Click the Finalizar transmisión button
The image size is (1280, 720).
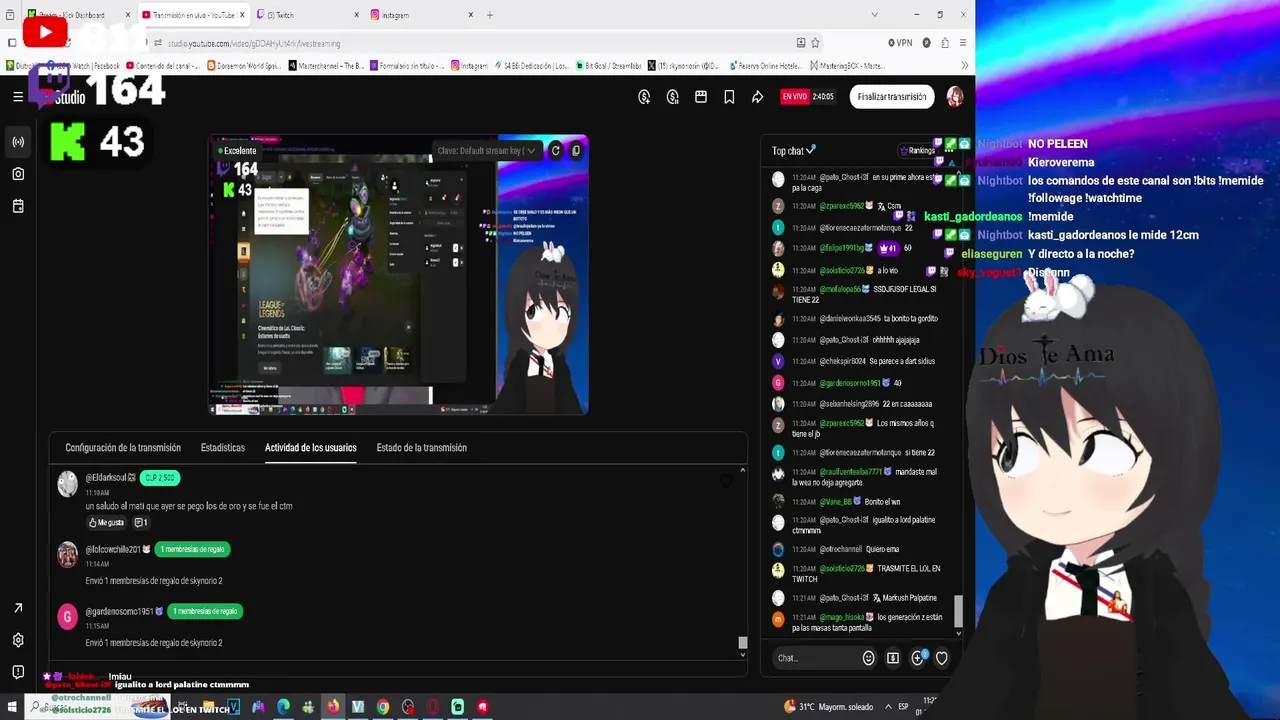pos(892,97)
